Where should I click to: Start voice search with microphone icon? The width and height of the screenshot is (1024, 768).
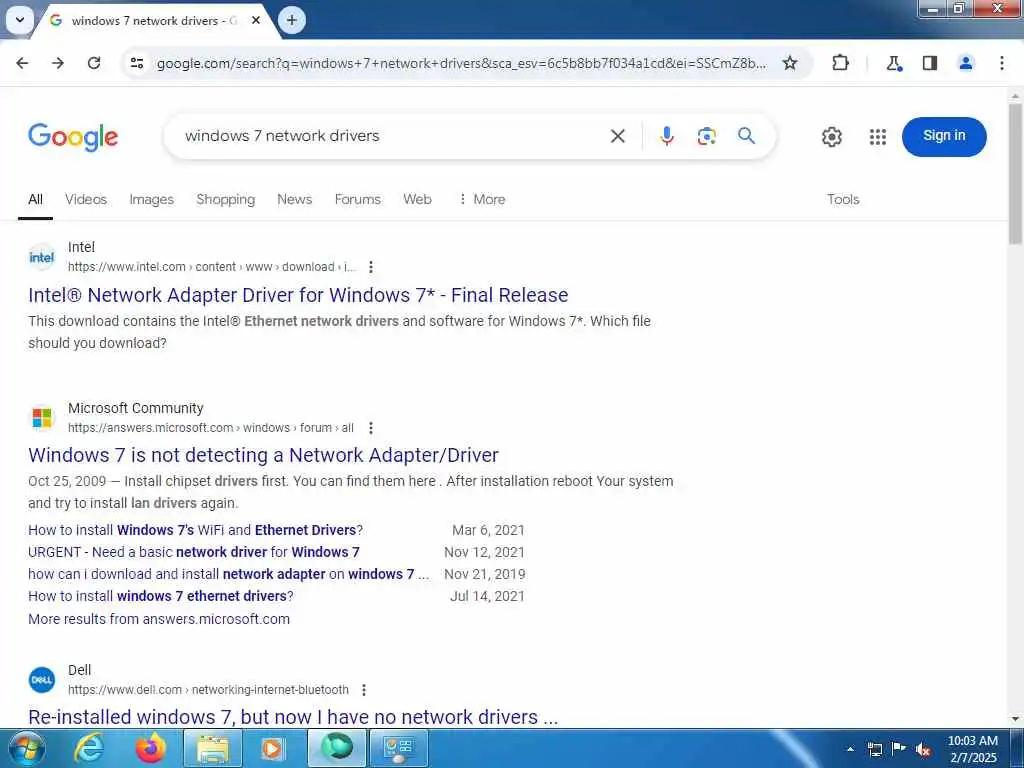667,136
